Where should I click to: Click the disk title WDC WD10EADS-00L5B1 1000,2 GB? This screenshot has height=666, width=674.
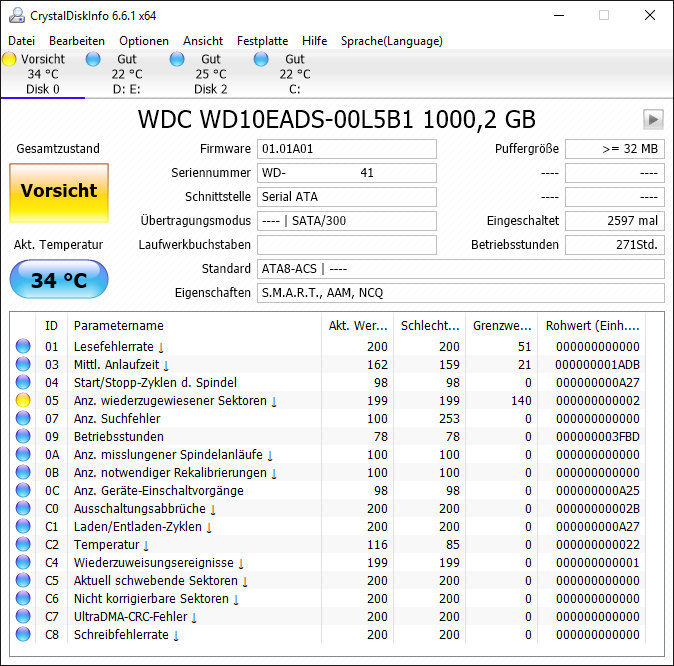(337, 120)
